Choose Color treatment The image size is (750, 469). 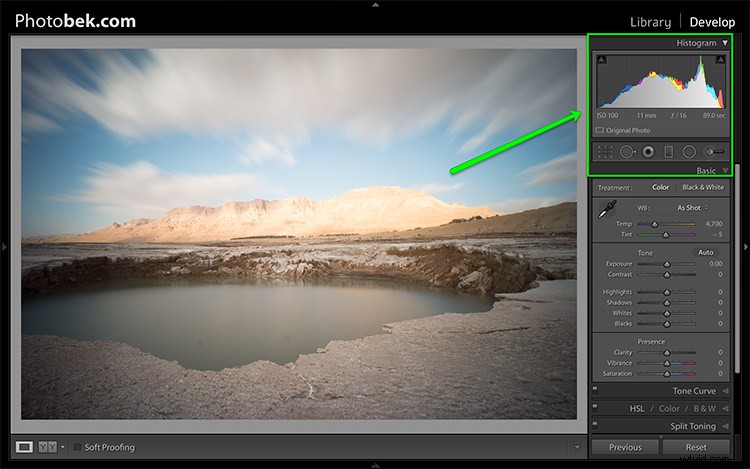(x=661, y=187)
